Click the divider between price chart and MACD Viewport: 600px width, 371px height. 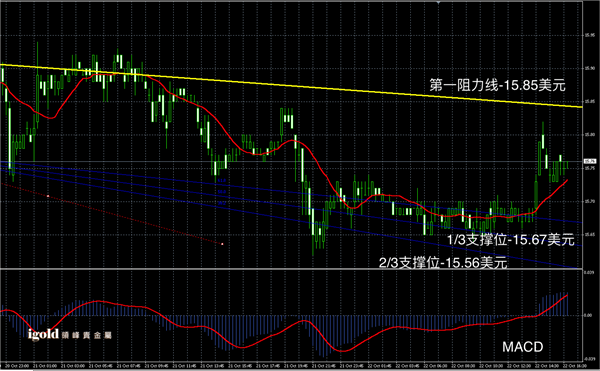[291, 269]
